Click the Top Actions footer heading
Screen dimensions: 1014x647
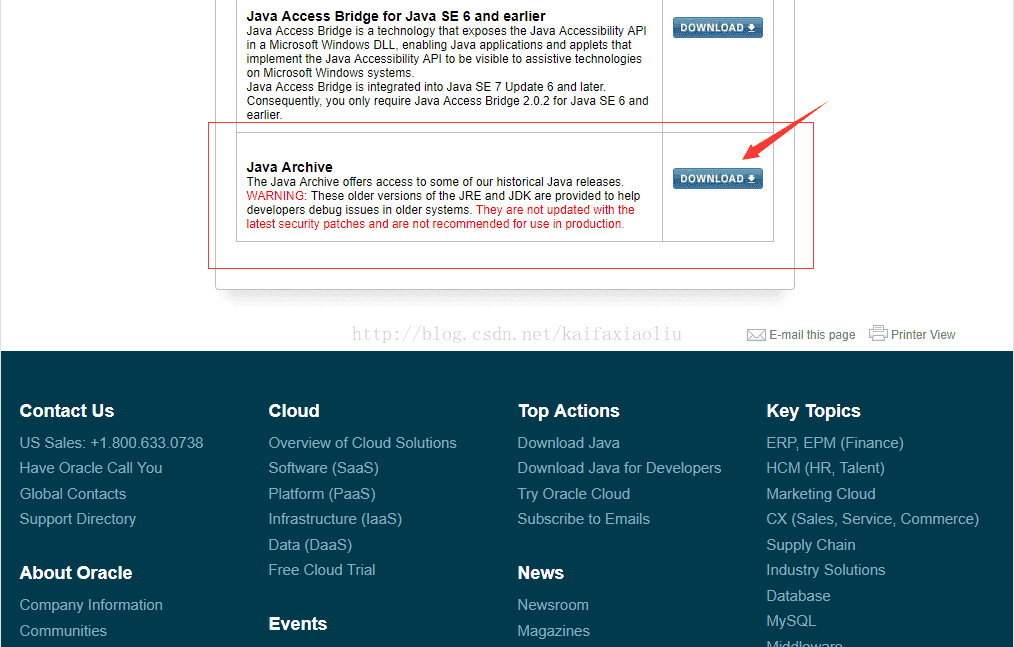point(568,411)
